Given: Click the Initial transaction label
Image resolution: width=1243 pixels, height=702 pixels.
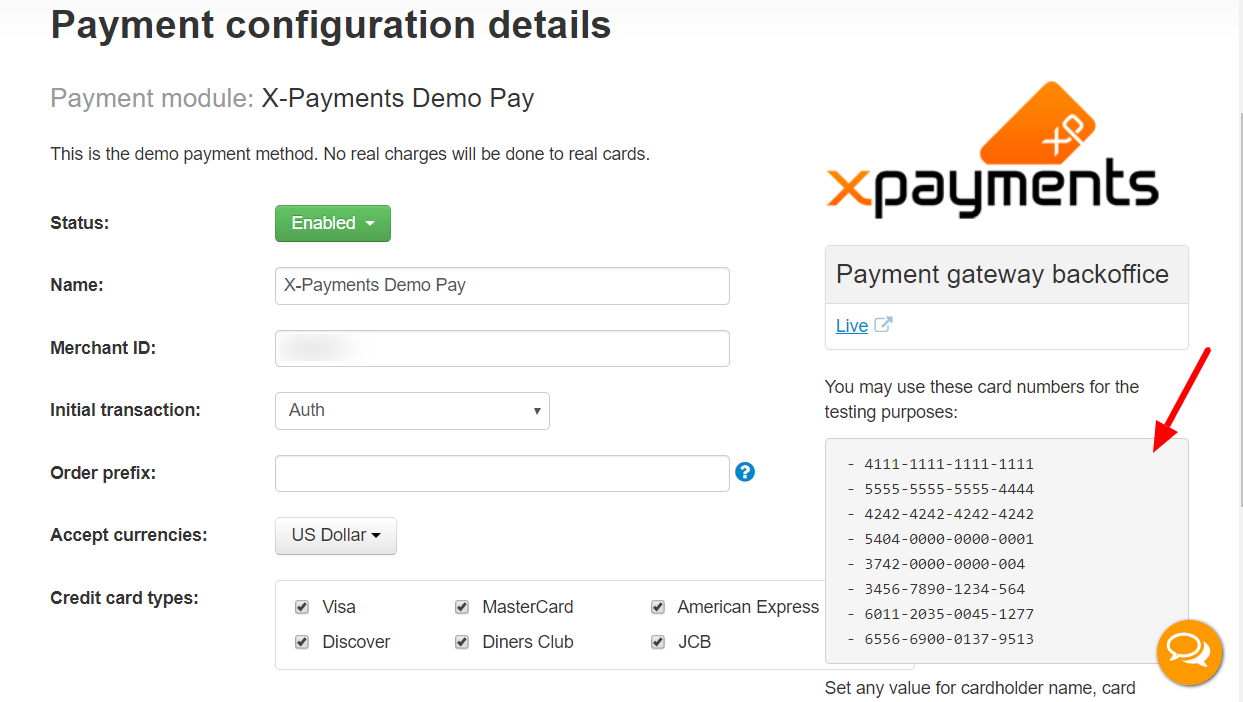Looking at the screenshot, I should pyautogui.click(x=125, y=410).
